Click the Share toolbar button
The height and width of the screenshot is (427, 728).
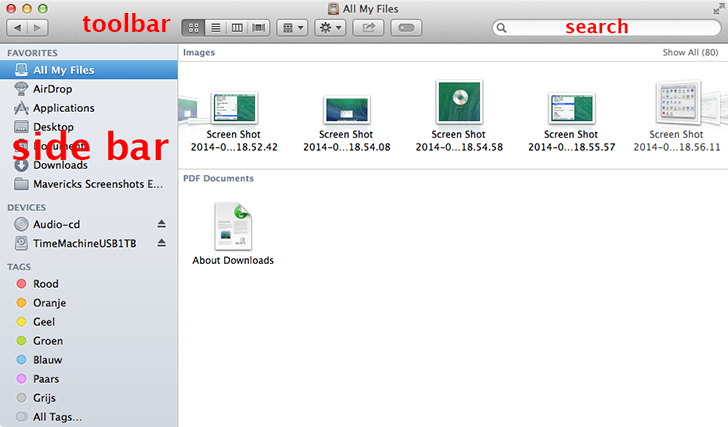pos(368,28)
